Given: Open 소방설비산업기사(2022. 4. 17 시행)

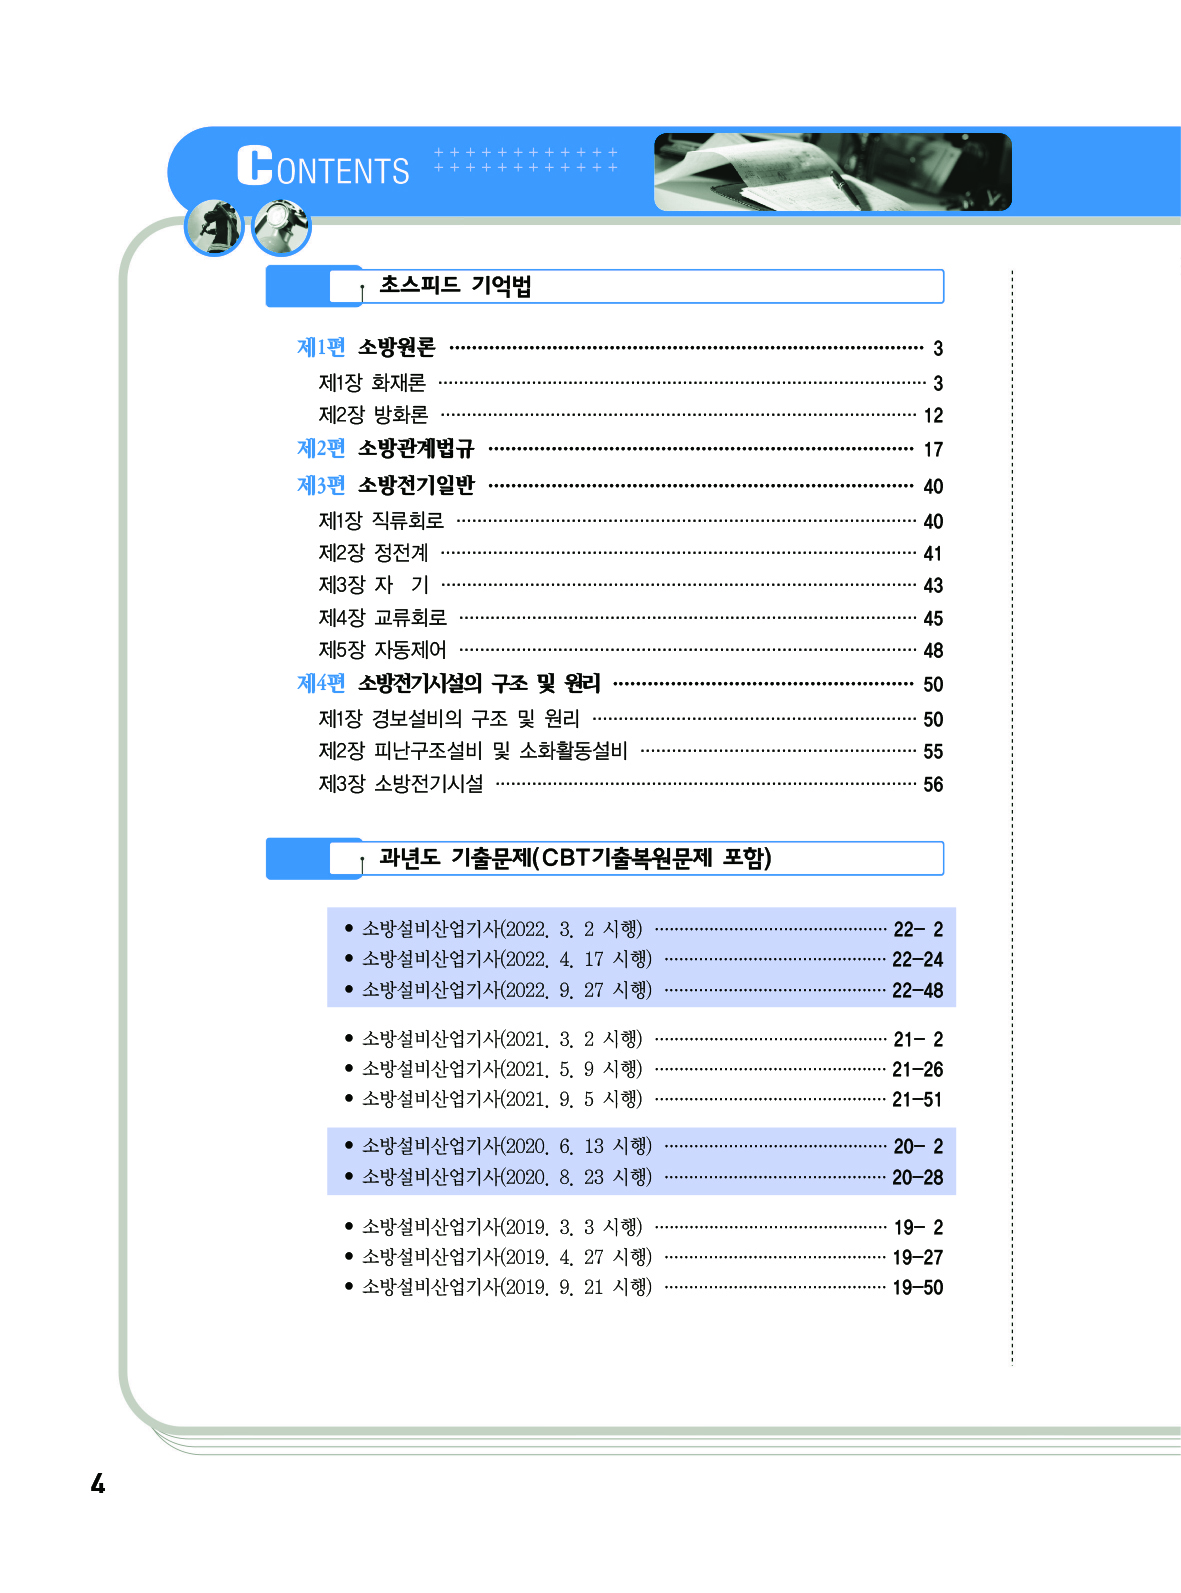Looking at the screenshot, I should (x=643, y=959).
